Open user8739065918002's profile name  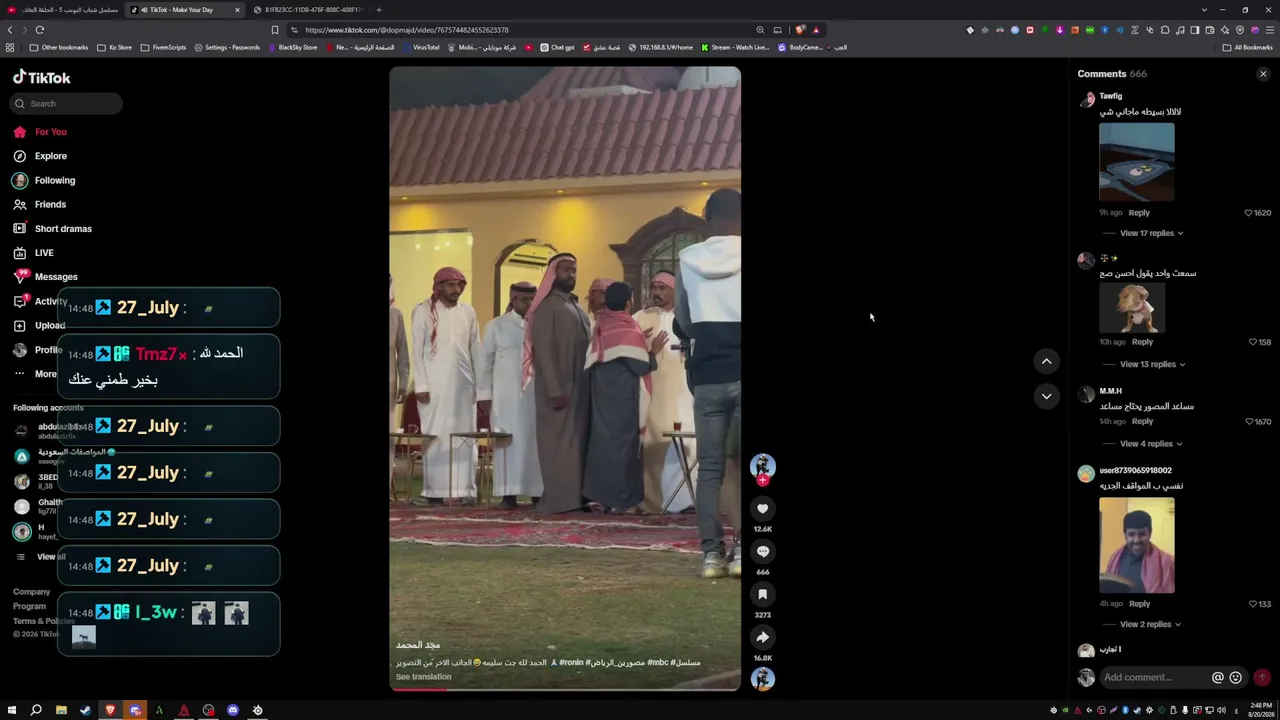click(1135, 471)
